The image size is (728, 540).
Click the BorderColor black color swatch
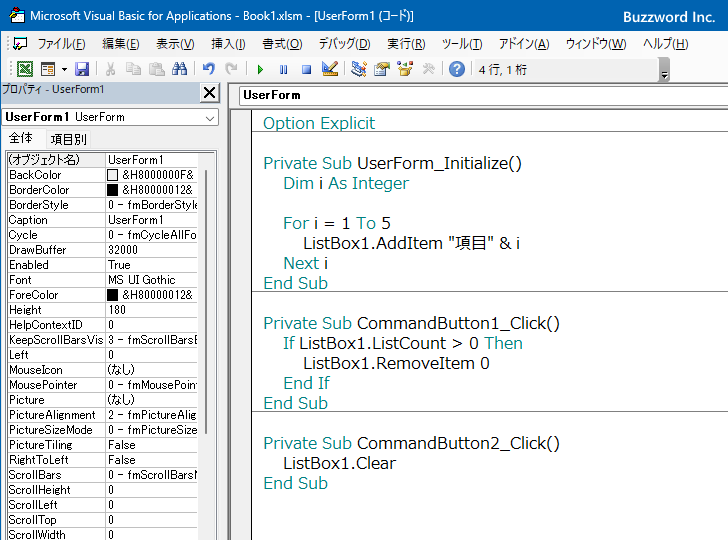point(112,190)
